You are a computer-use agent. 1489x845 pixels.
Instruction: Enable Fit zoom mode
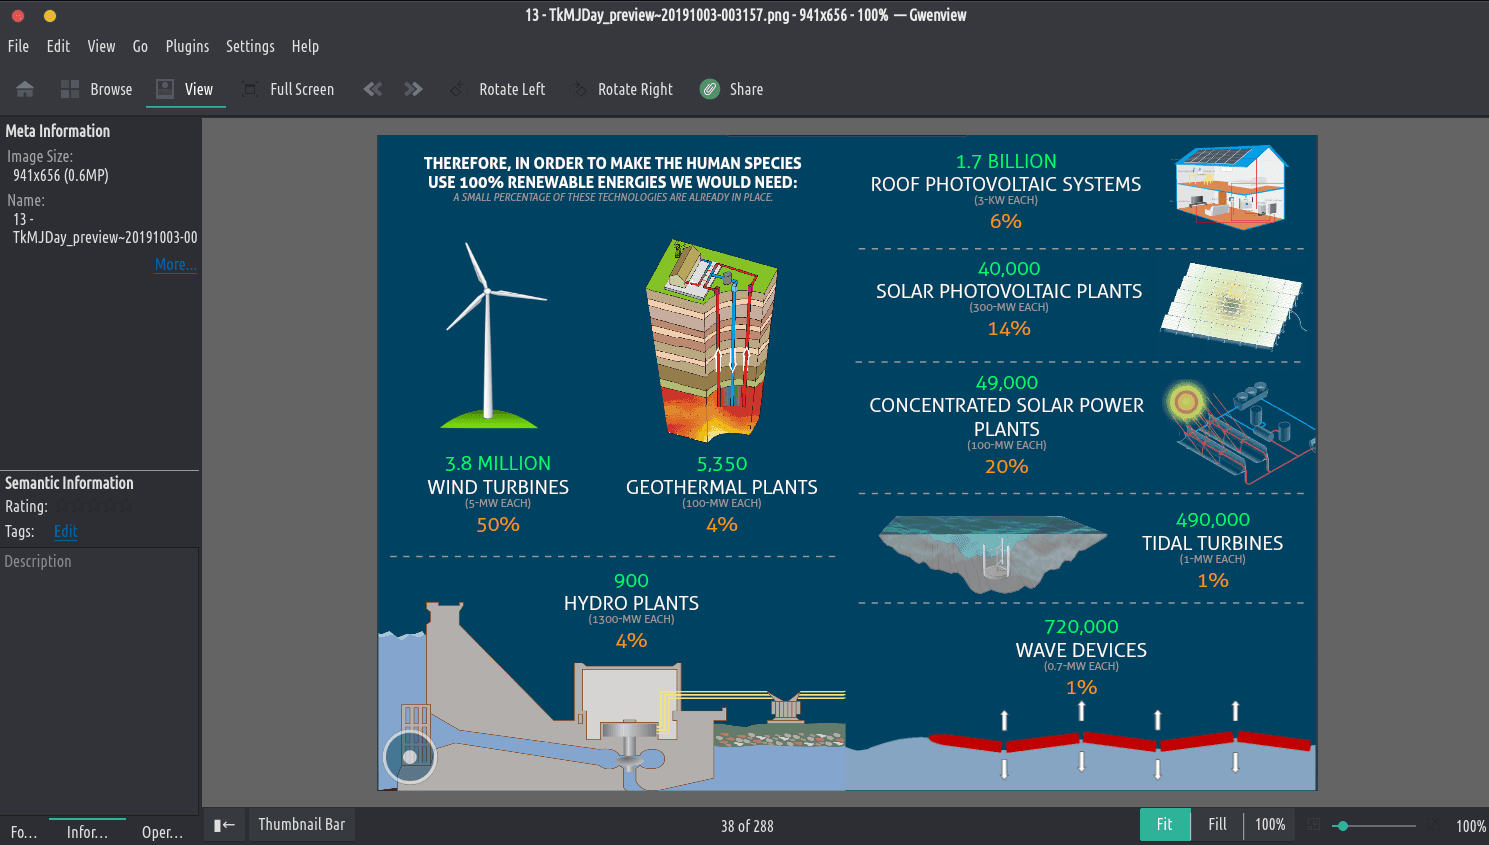tap(1164, 825)
